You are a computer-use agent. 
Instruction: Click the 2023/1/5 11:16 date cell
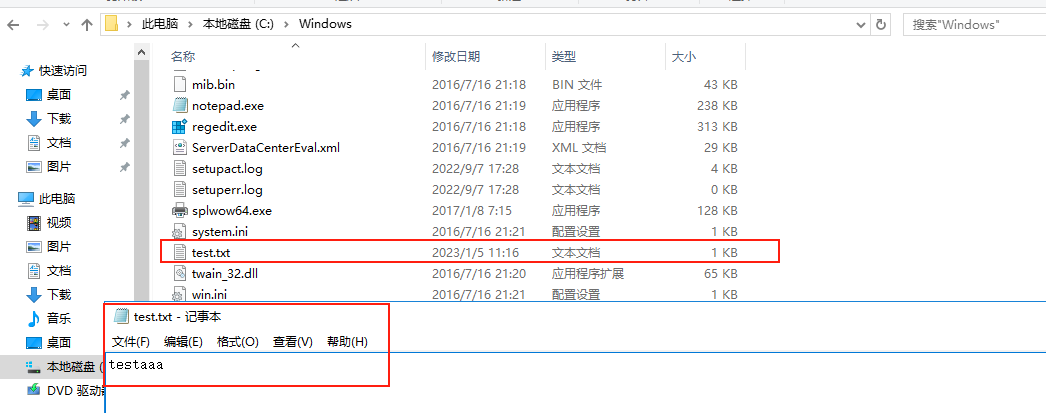point(476,253)
